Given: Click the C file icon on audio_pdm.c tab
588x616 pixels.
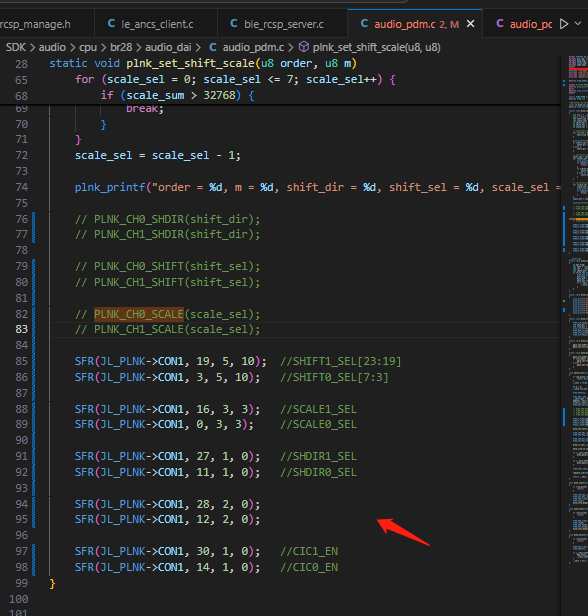Looking at the screenshot, I should coord(364,24).
